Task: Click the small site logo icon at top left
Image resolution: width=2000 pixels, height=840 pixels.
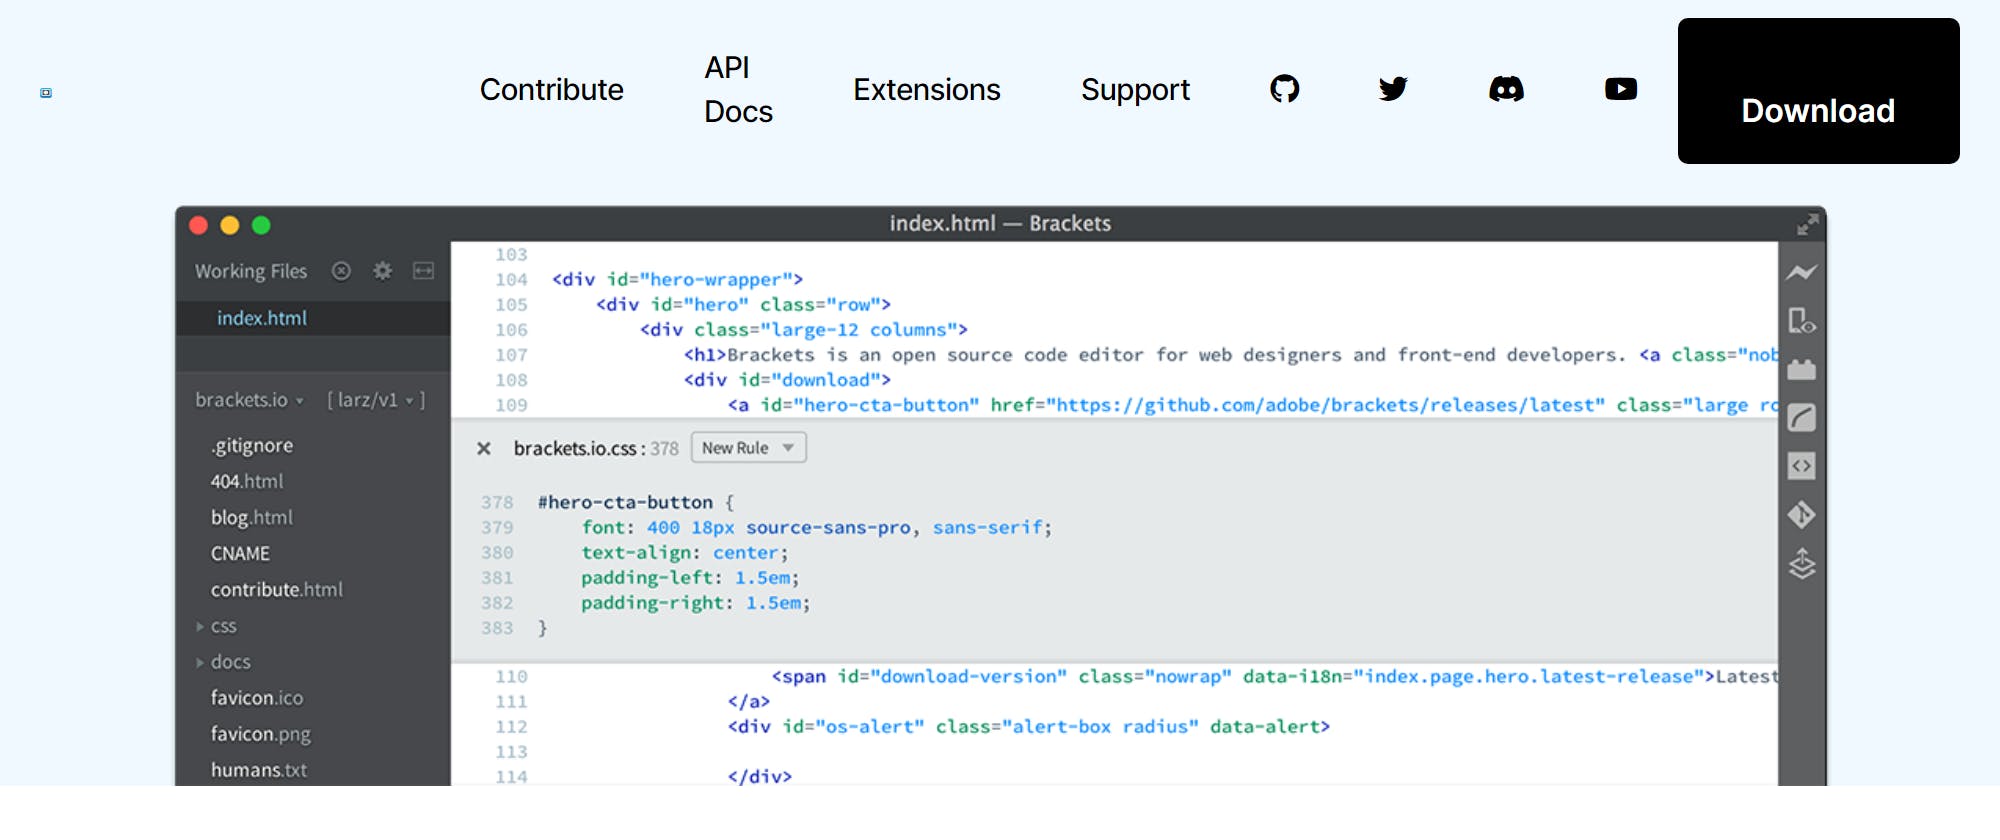Action: click(46, 93)
